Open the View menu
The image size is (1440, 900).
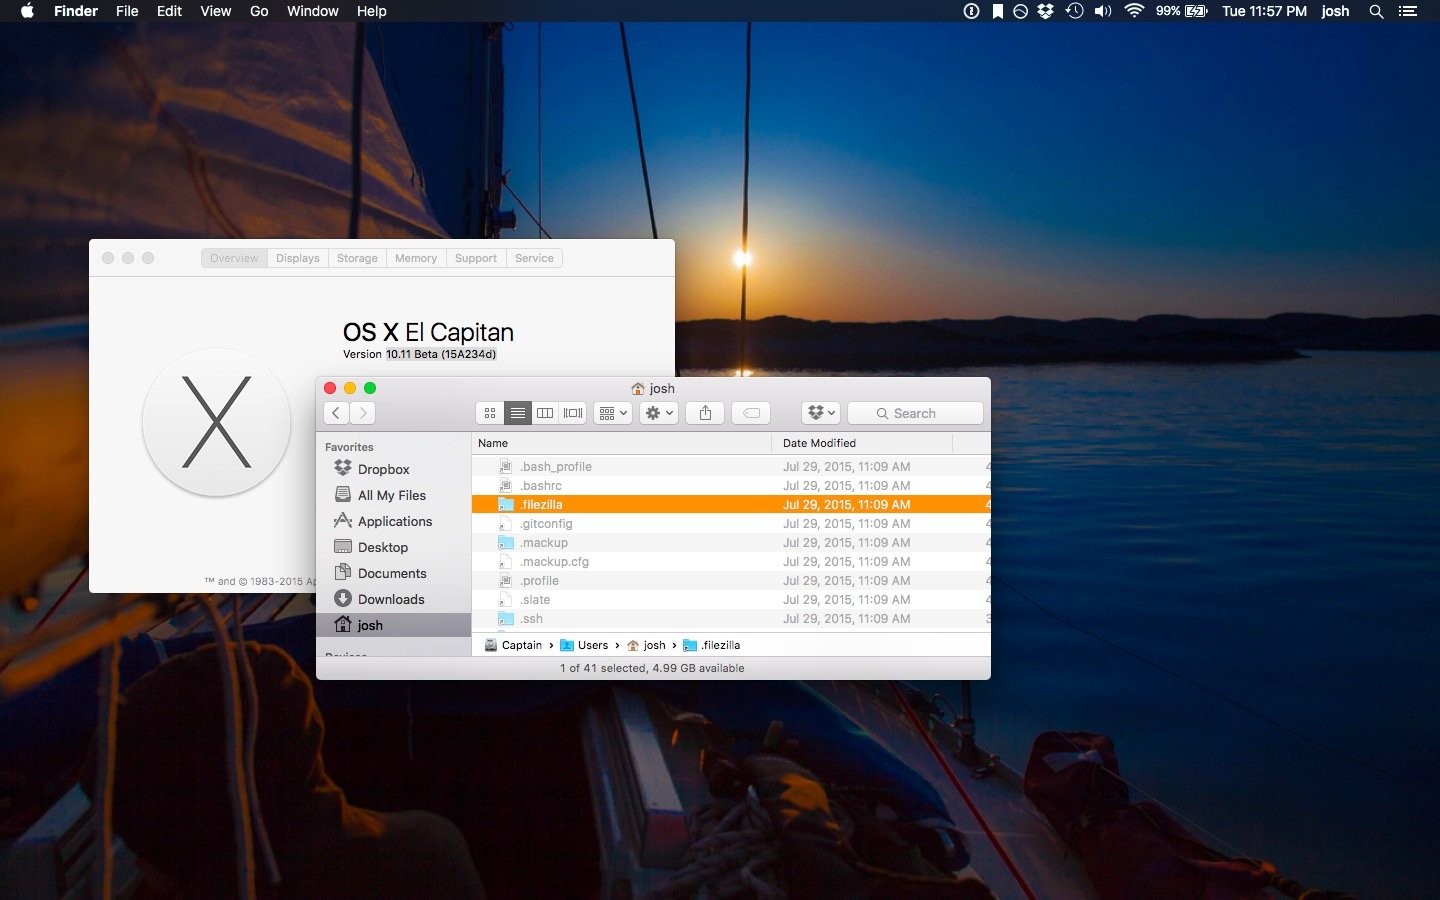pyautogui.click(x=216, y=11)
